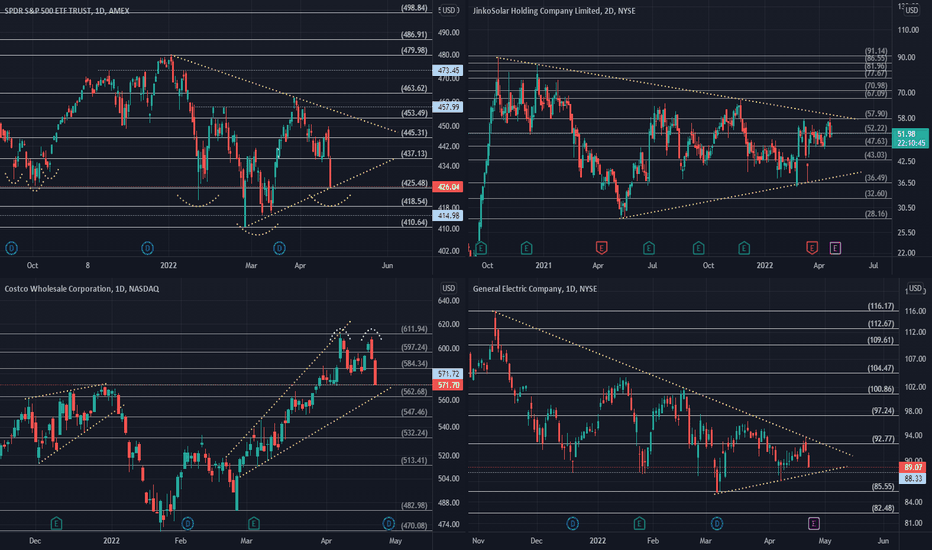Click GE level label (100.86)
The height and width of the screenshot is (550, 932).
(881, 389)
